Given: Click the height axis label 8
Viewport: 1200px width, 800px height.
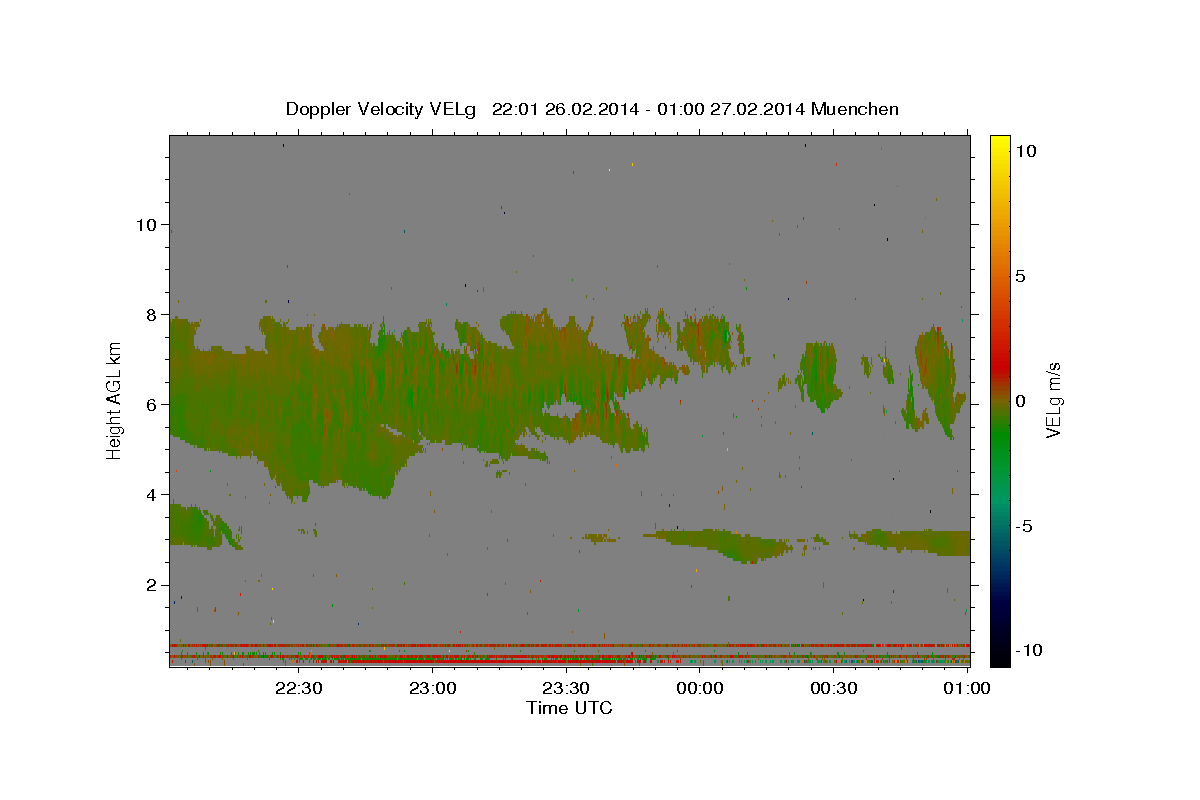Looking at the screenshot, I should pos(150,314).
